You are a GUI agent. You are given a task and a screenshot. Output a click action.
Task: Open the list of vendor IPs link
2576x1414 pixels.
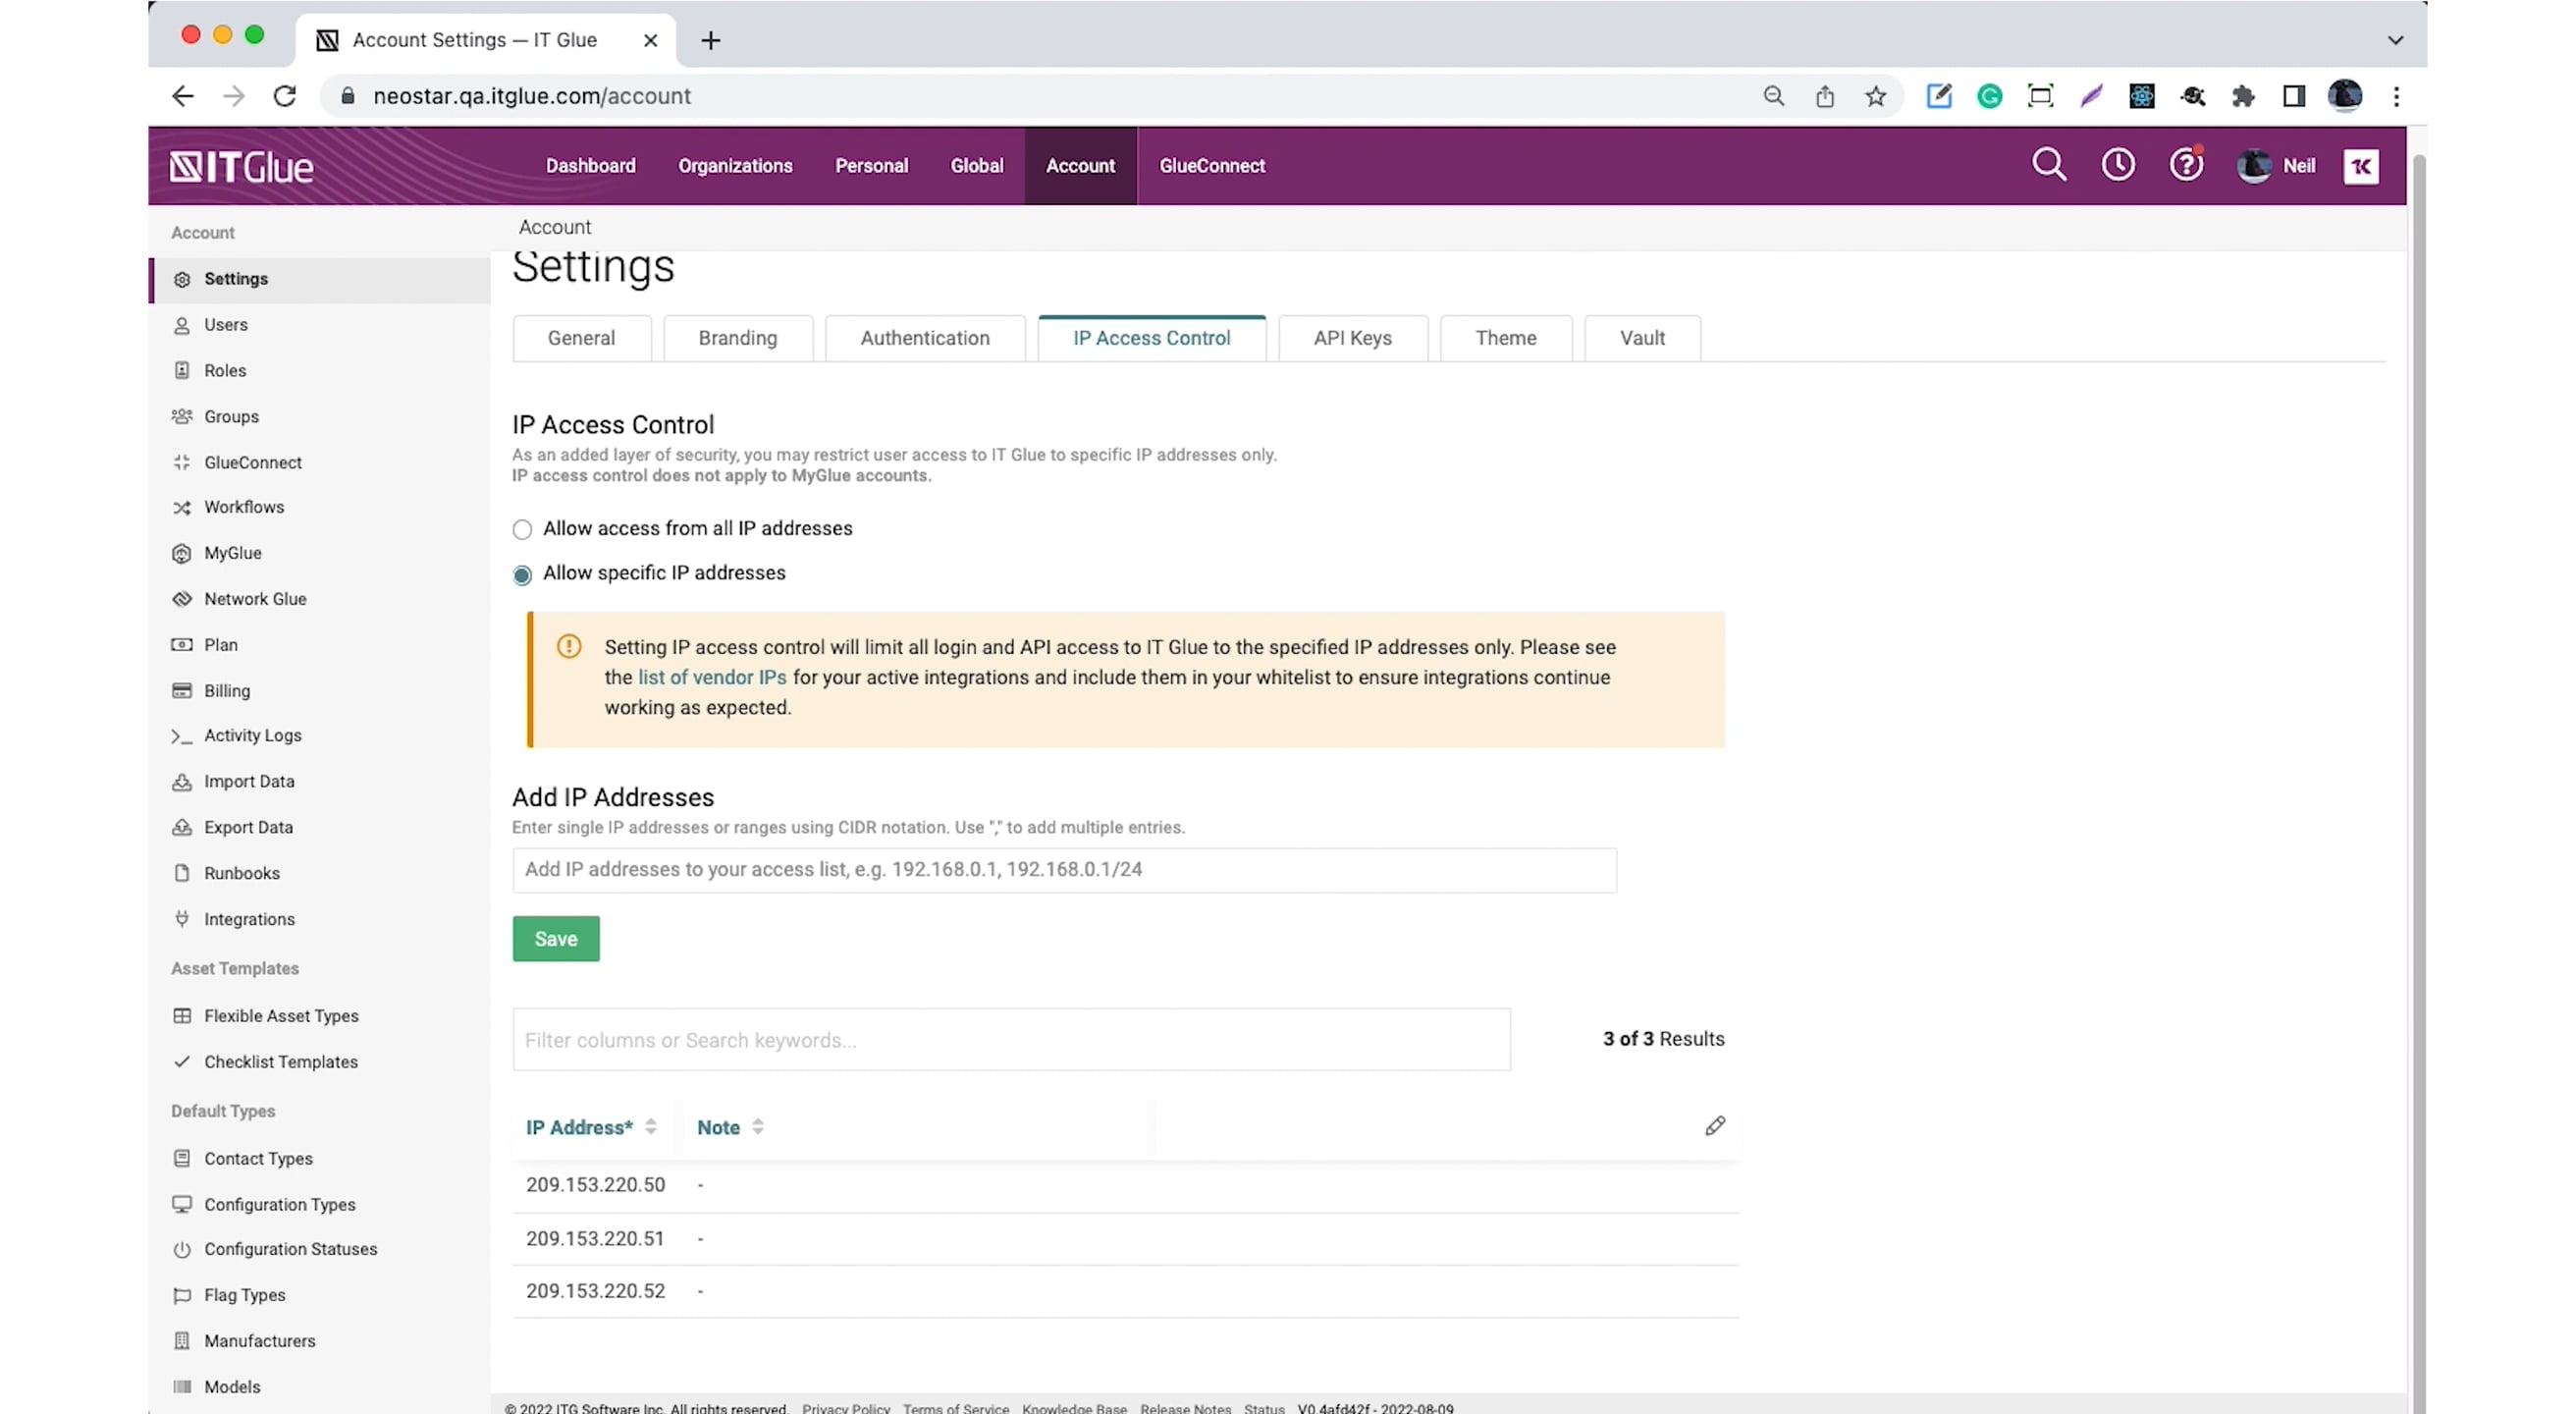coord(712,677)
